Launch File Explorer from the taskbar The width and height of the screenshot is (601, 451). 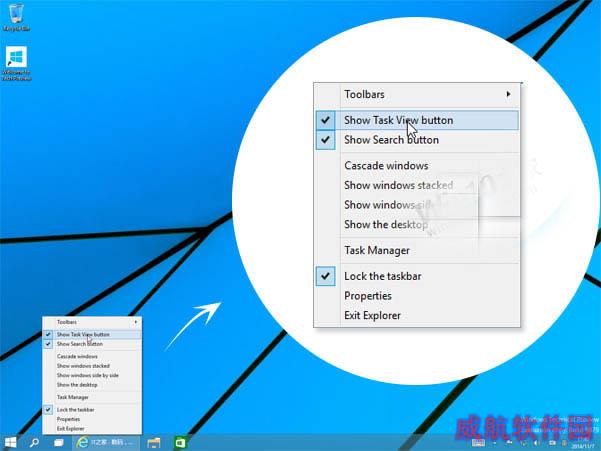pos(154,443)
